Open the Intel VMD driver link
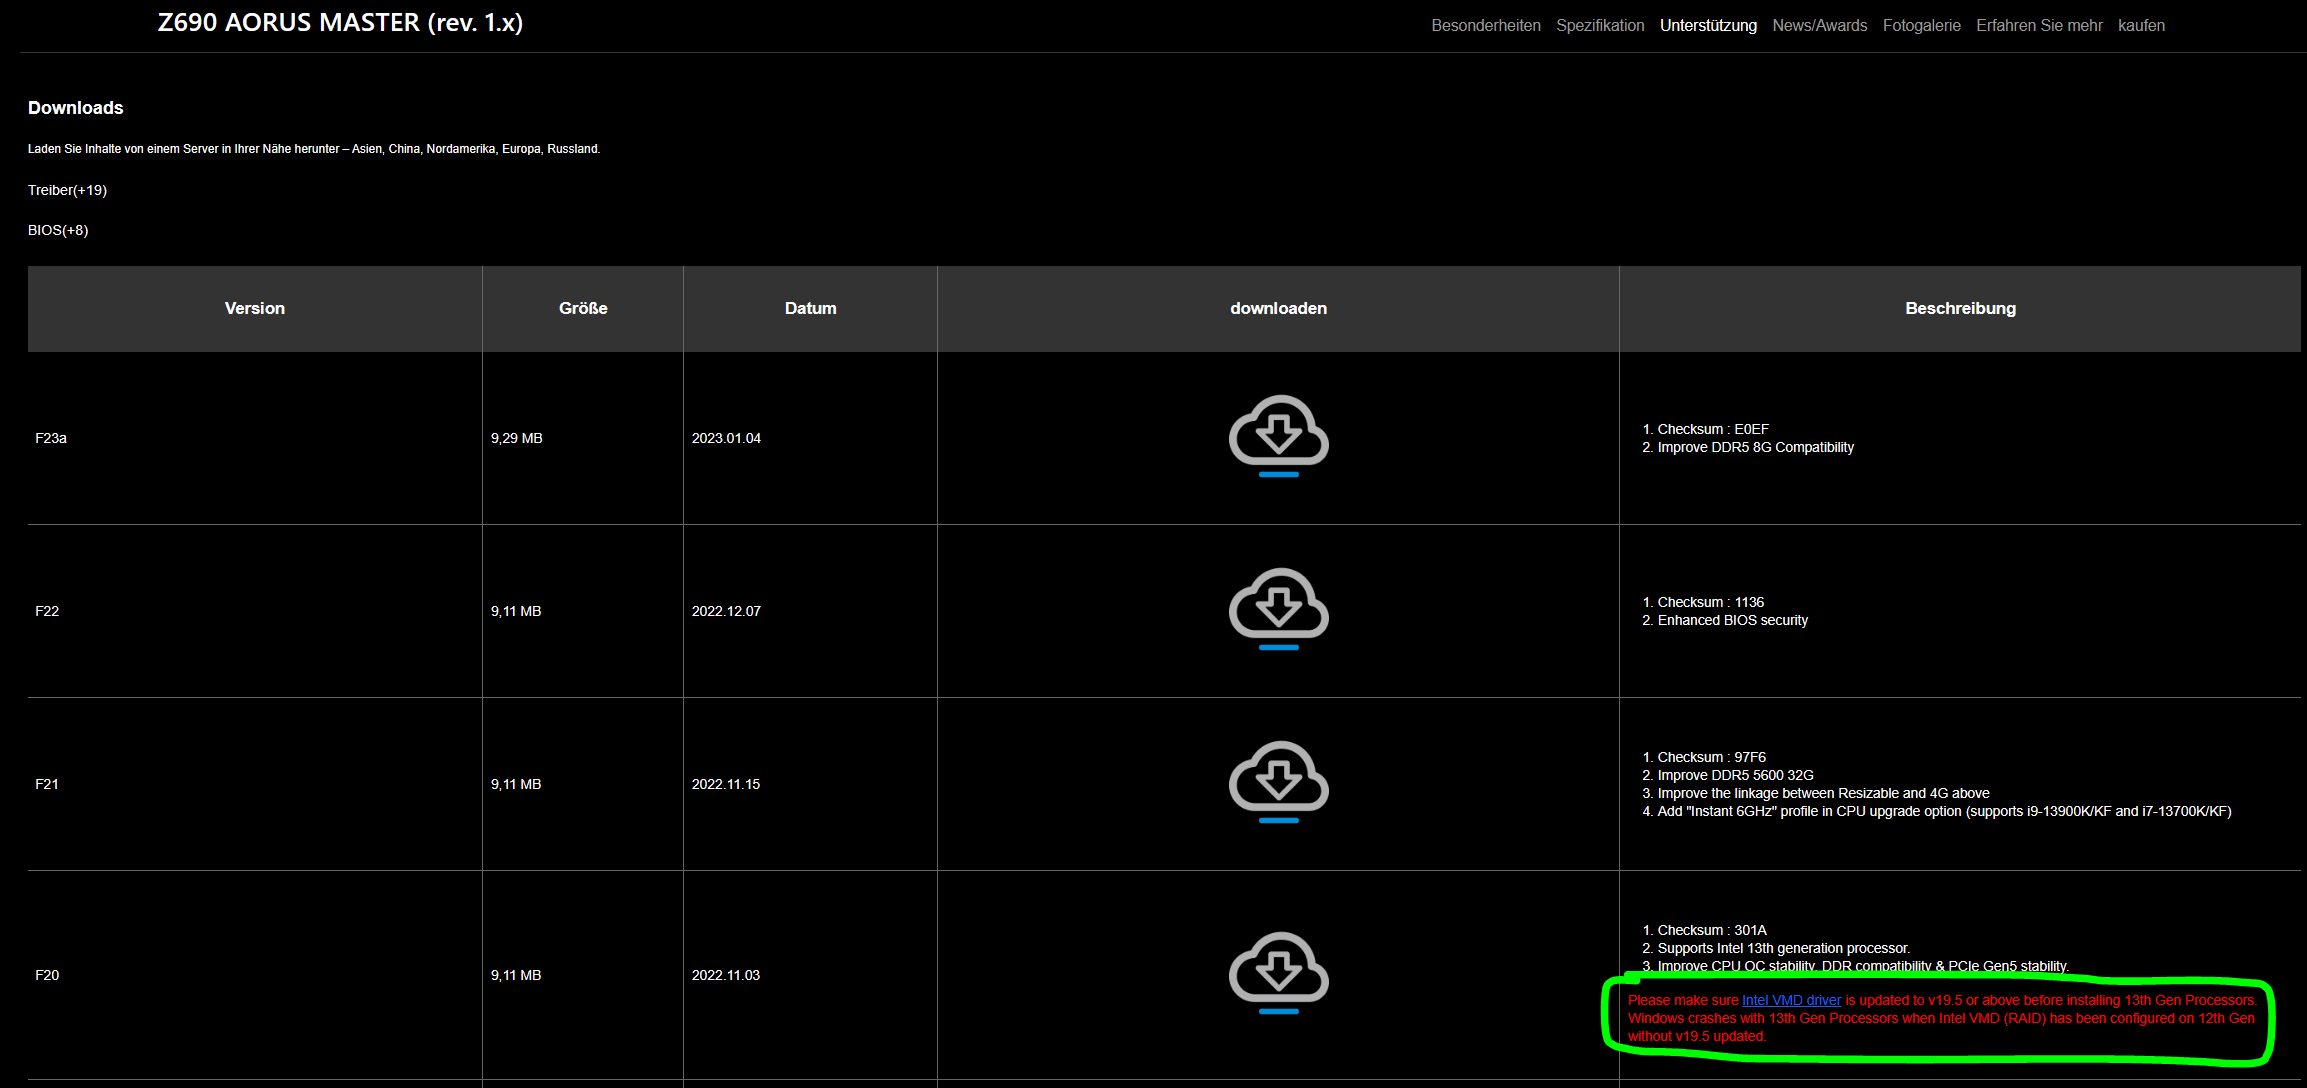This screenshot has height=1088, width=2307. coord(1791,1000)
